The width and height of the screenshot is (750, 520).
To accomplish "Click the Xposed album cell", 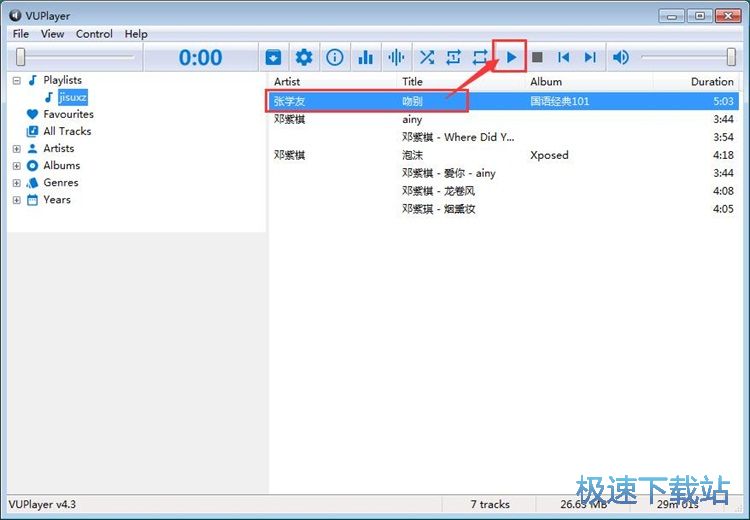I will tap(549, 155).
